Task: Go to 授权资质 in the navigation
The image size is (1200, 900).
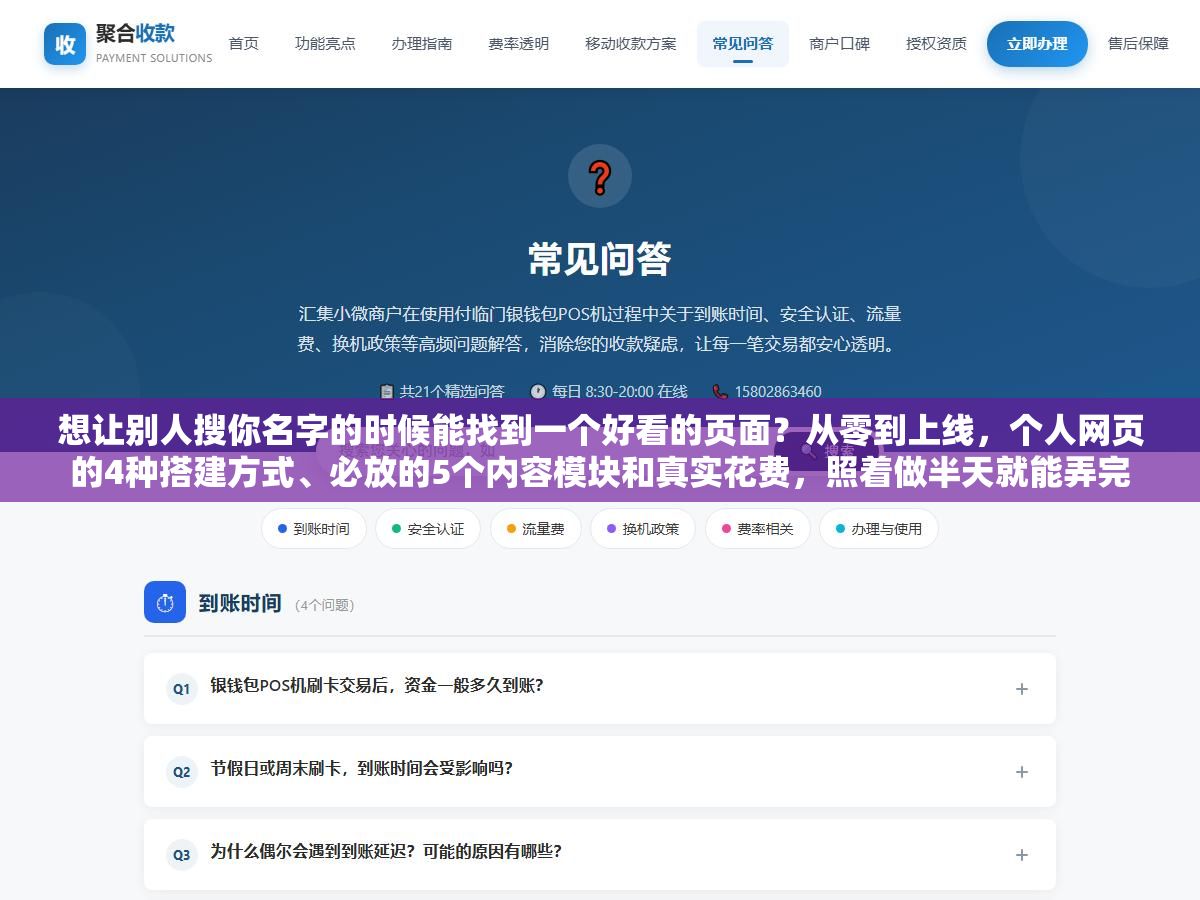Action: pos(936,44)
